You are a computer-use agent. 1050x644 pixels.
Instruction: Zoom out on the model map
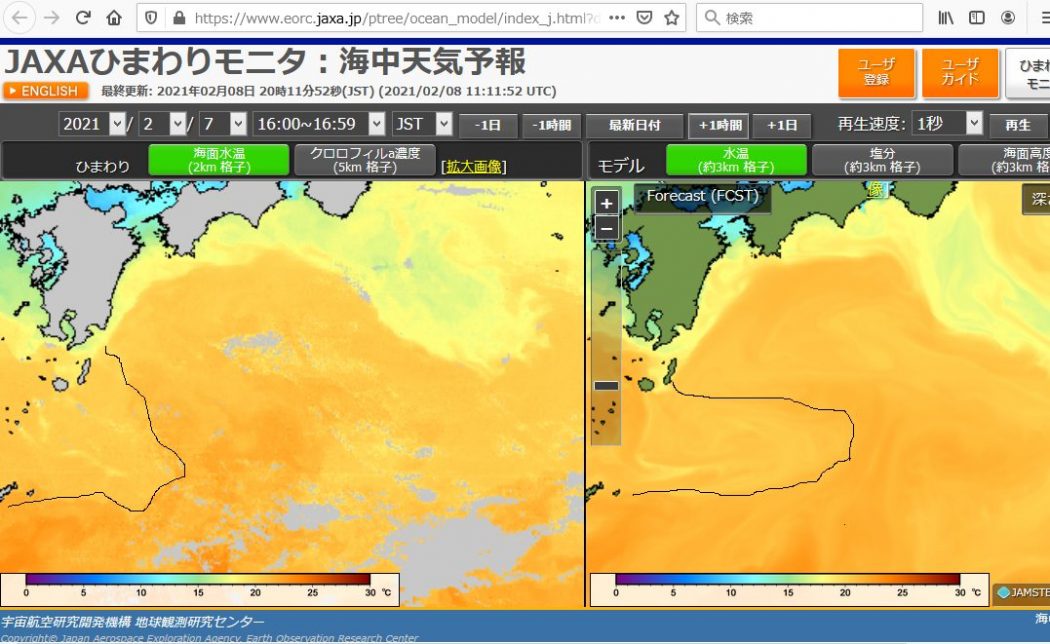(607, 228)
